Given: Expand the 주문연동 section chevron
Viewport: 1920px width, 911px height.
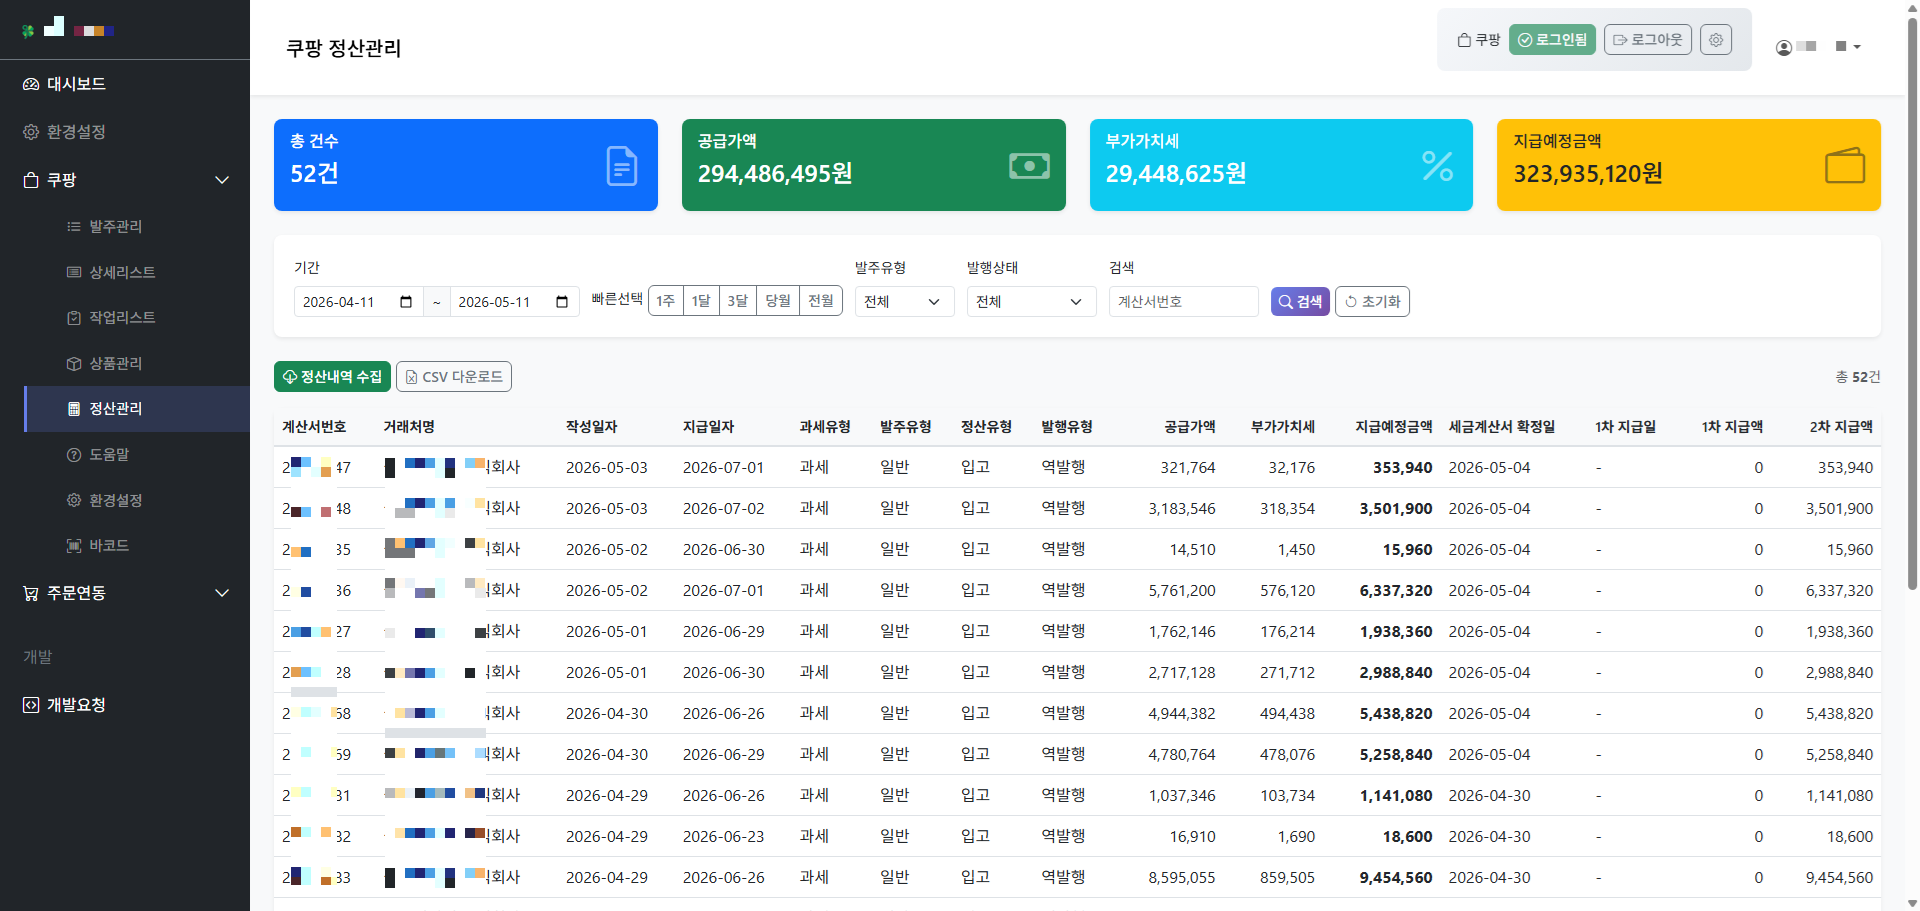Looking at the screenshot, I should (x=222, y=593).
